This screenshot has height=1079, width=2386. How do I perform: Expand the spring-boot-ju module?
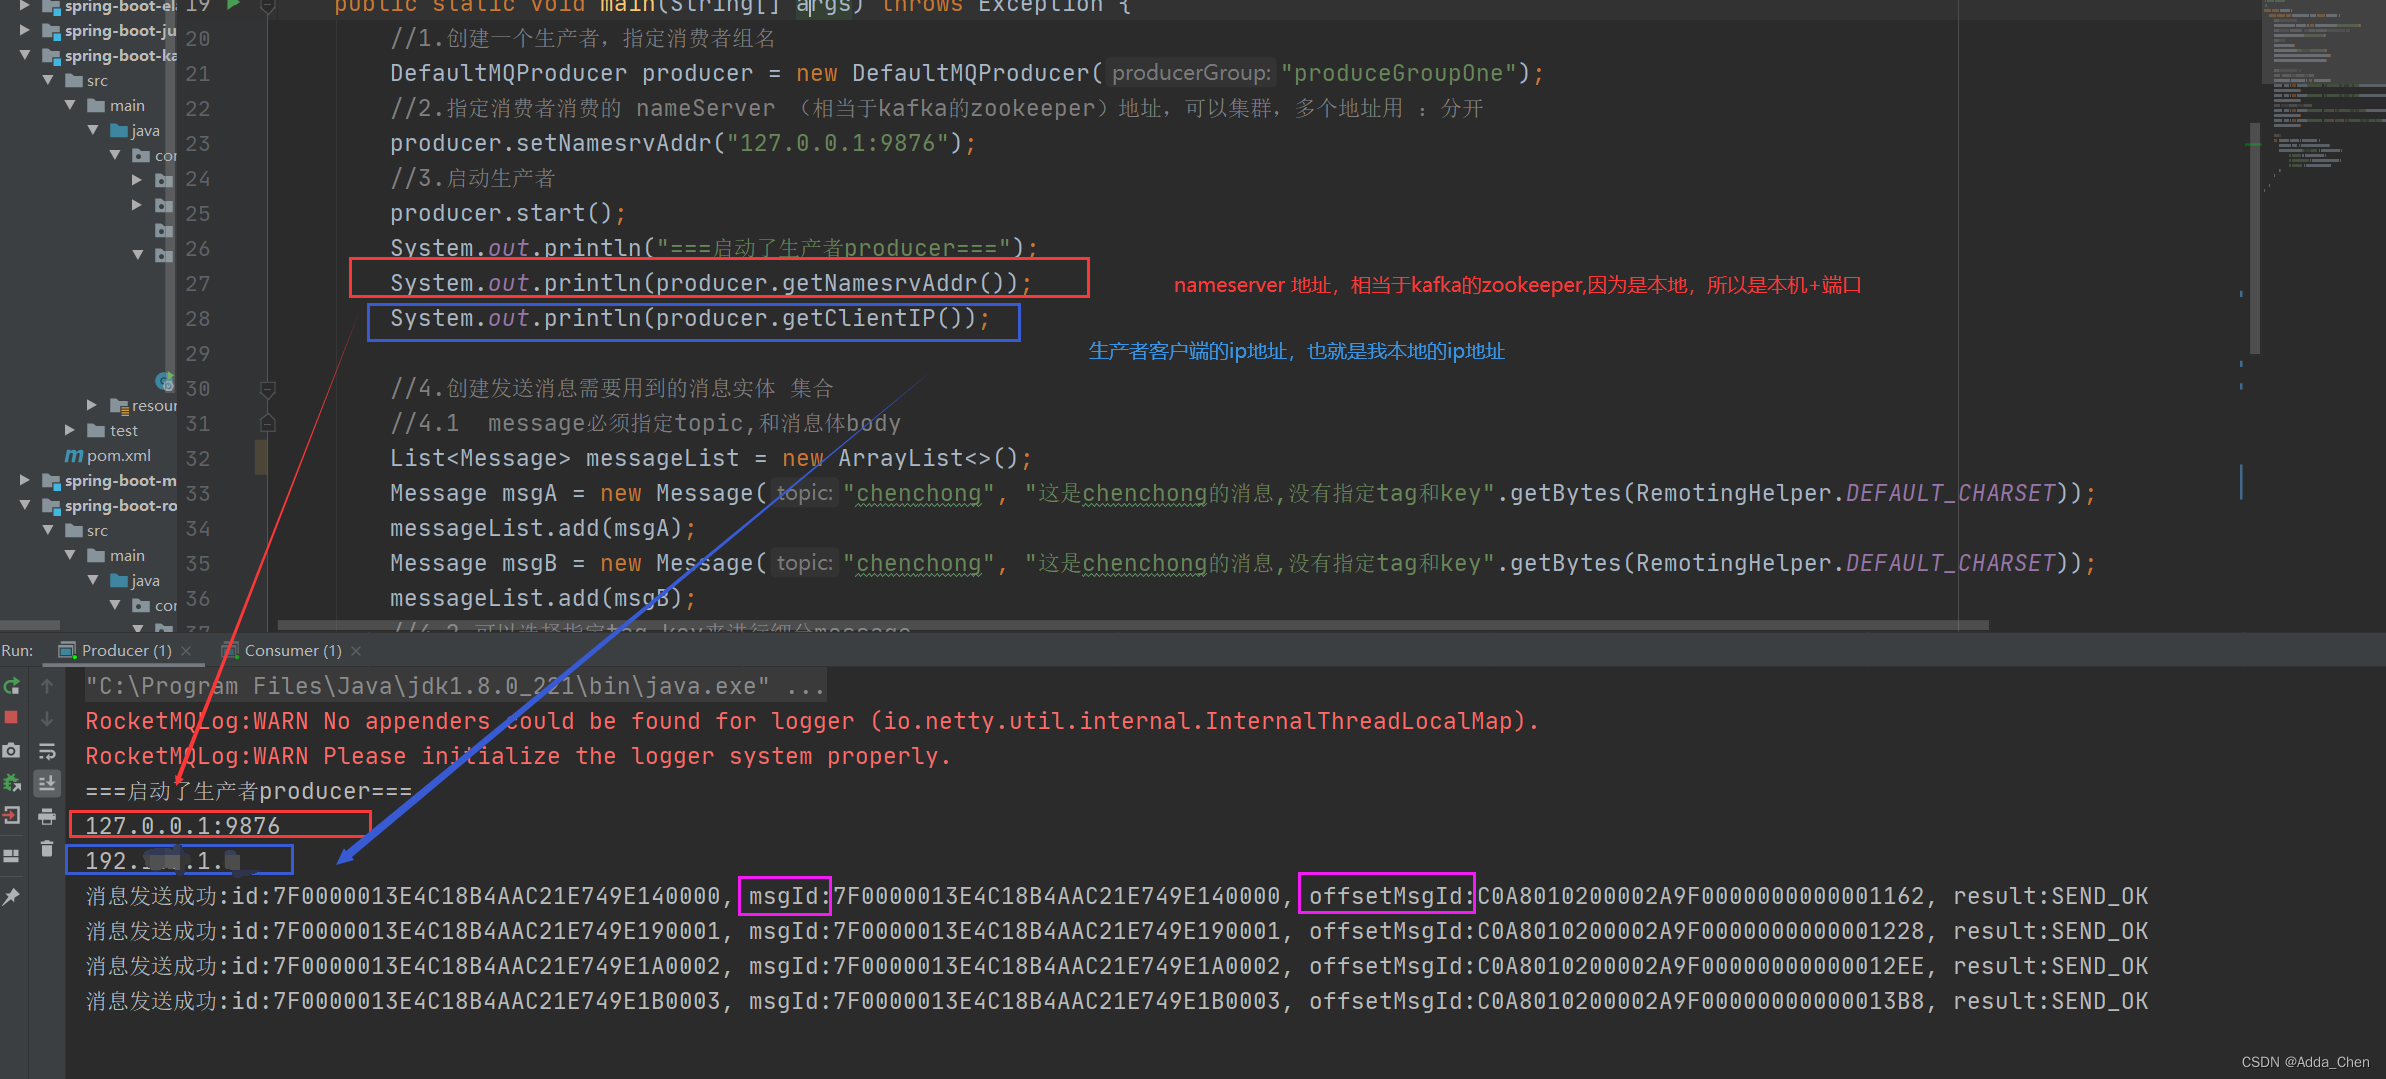(25, 30)
